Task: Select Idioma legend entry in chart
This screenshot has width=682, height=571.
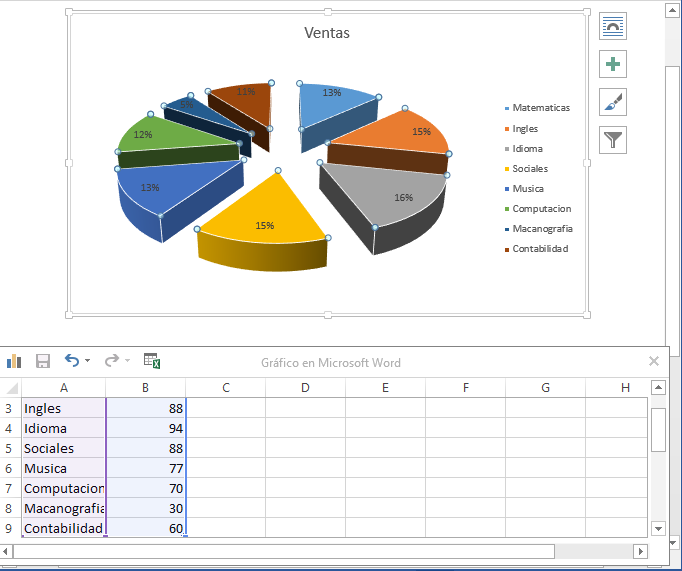Action: [524, 149]
